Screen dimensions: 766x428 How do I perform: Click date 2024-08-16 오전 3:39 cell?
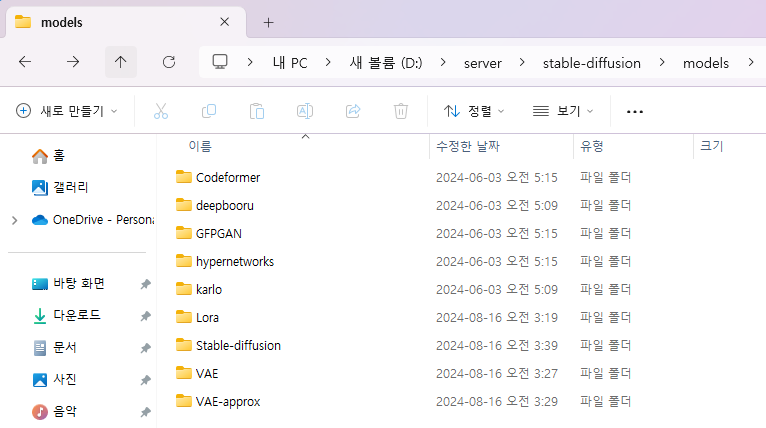[x=496, y=345]
